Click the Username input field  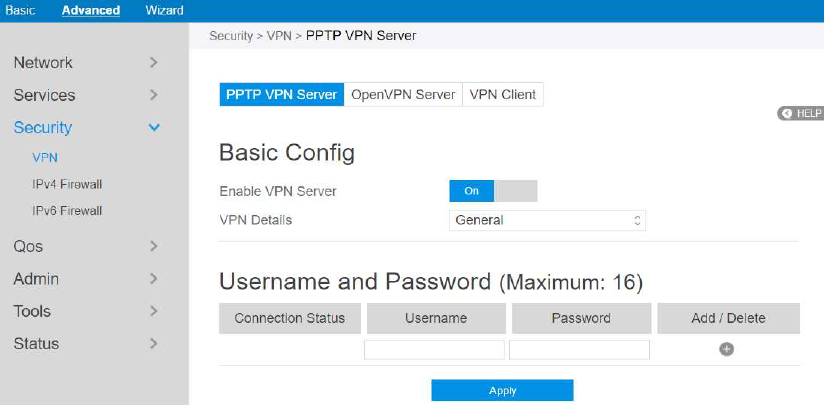tap(434, 350)
